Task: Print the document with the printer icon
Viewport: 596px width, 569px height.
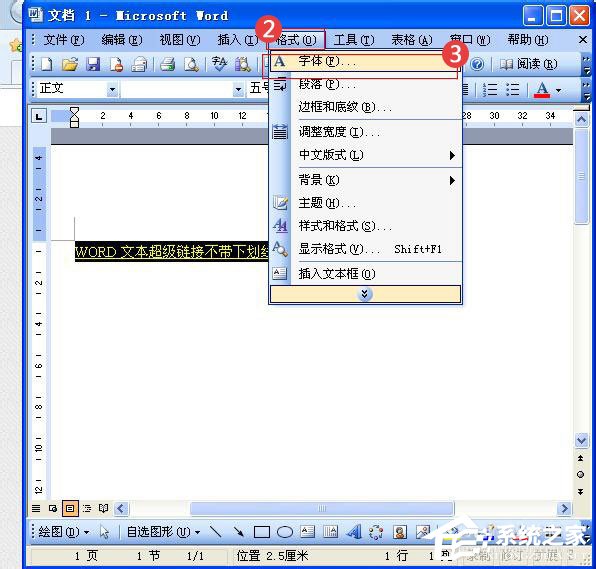Action: point(168,64)
